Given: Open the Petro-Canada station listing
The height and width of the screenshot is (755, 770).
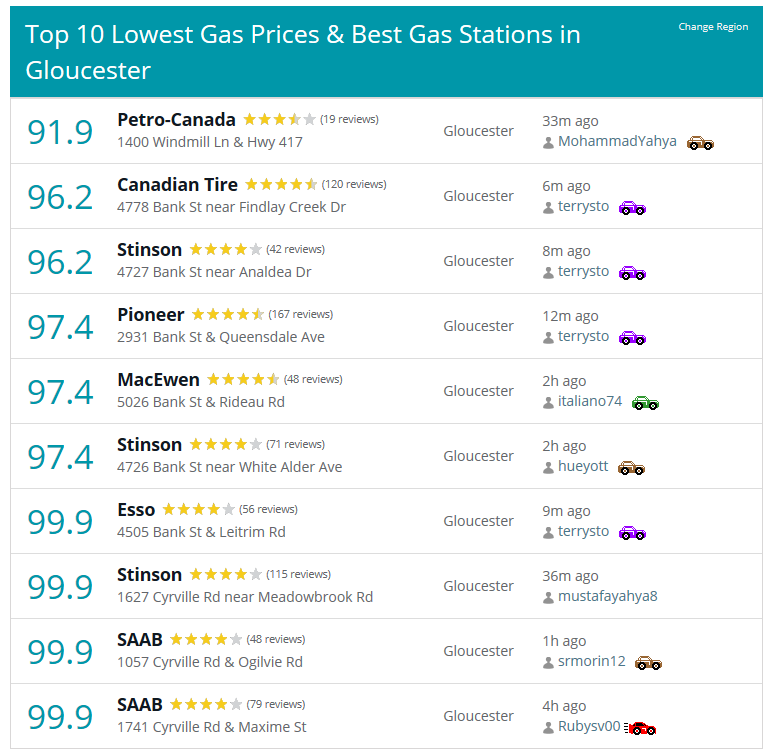Looking at the screenshot, I should 176,119.
